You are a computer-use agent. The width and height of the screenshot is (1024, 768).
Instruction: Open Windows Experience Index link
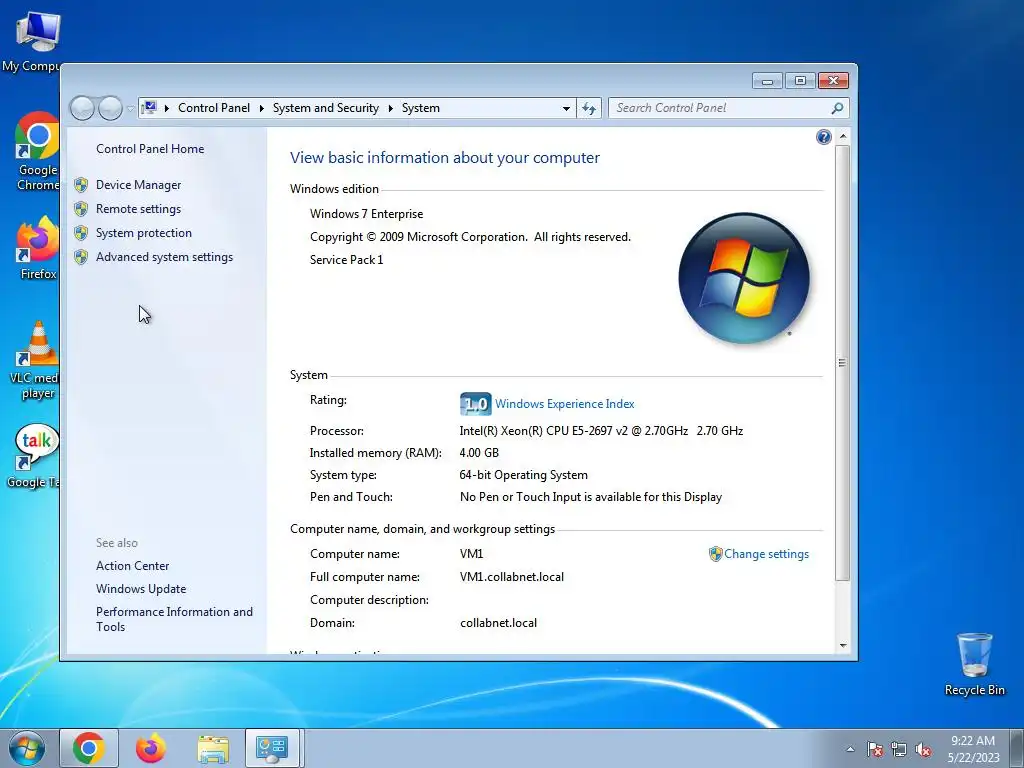564,404
